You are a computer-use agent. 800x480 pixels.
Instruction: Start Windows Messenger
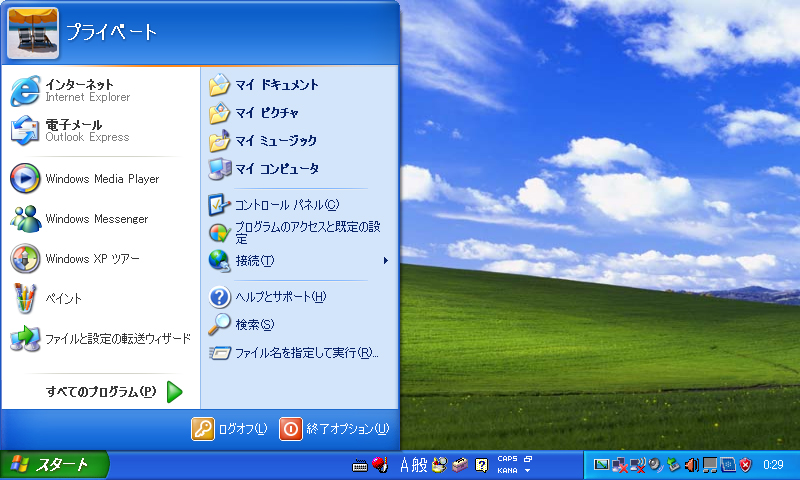tap(101, 218)
